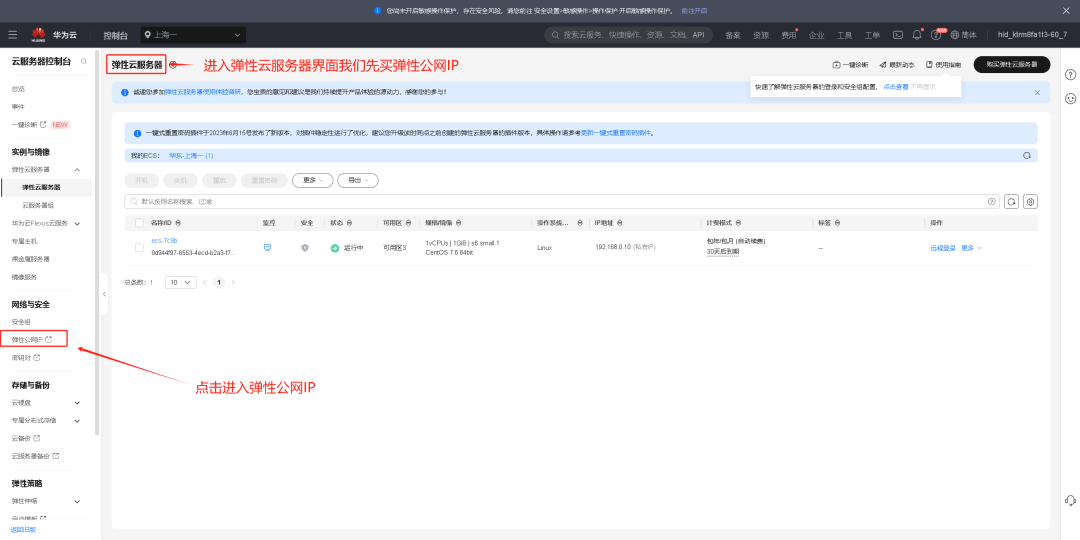The image size is (1080, 540).
Task: Filter the 标签 column
Action: click(837, 223)
